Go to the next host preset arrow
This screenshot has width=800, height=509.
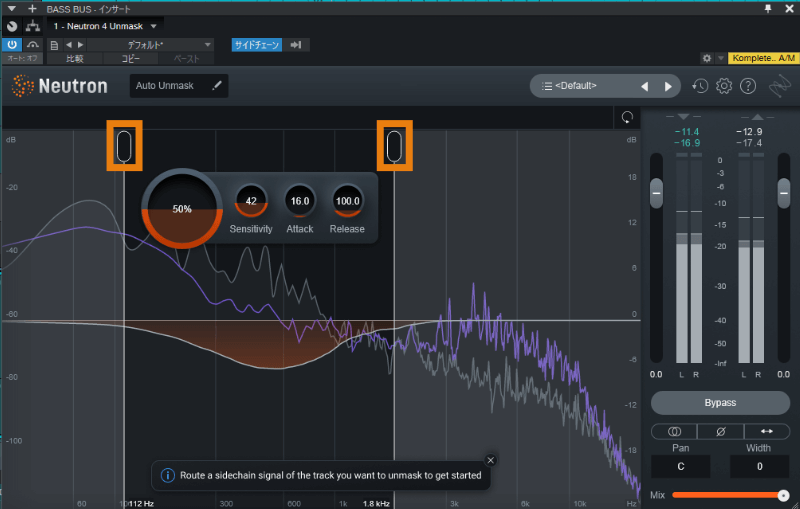click(80, 45)
